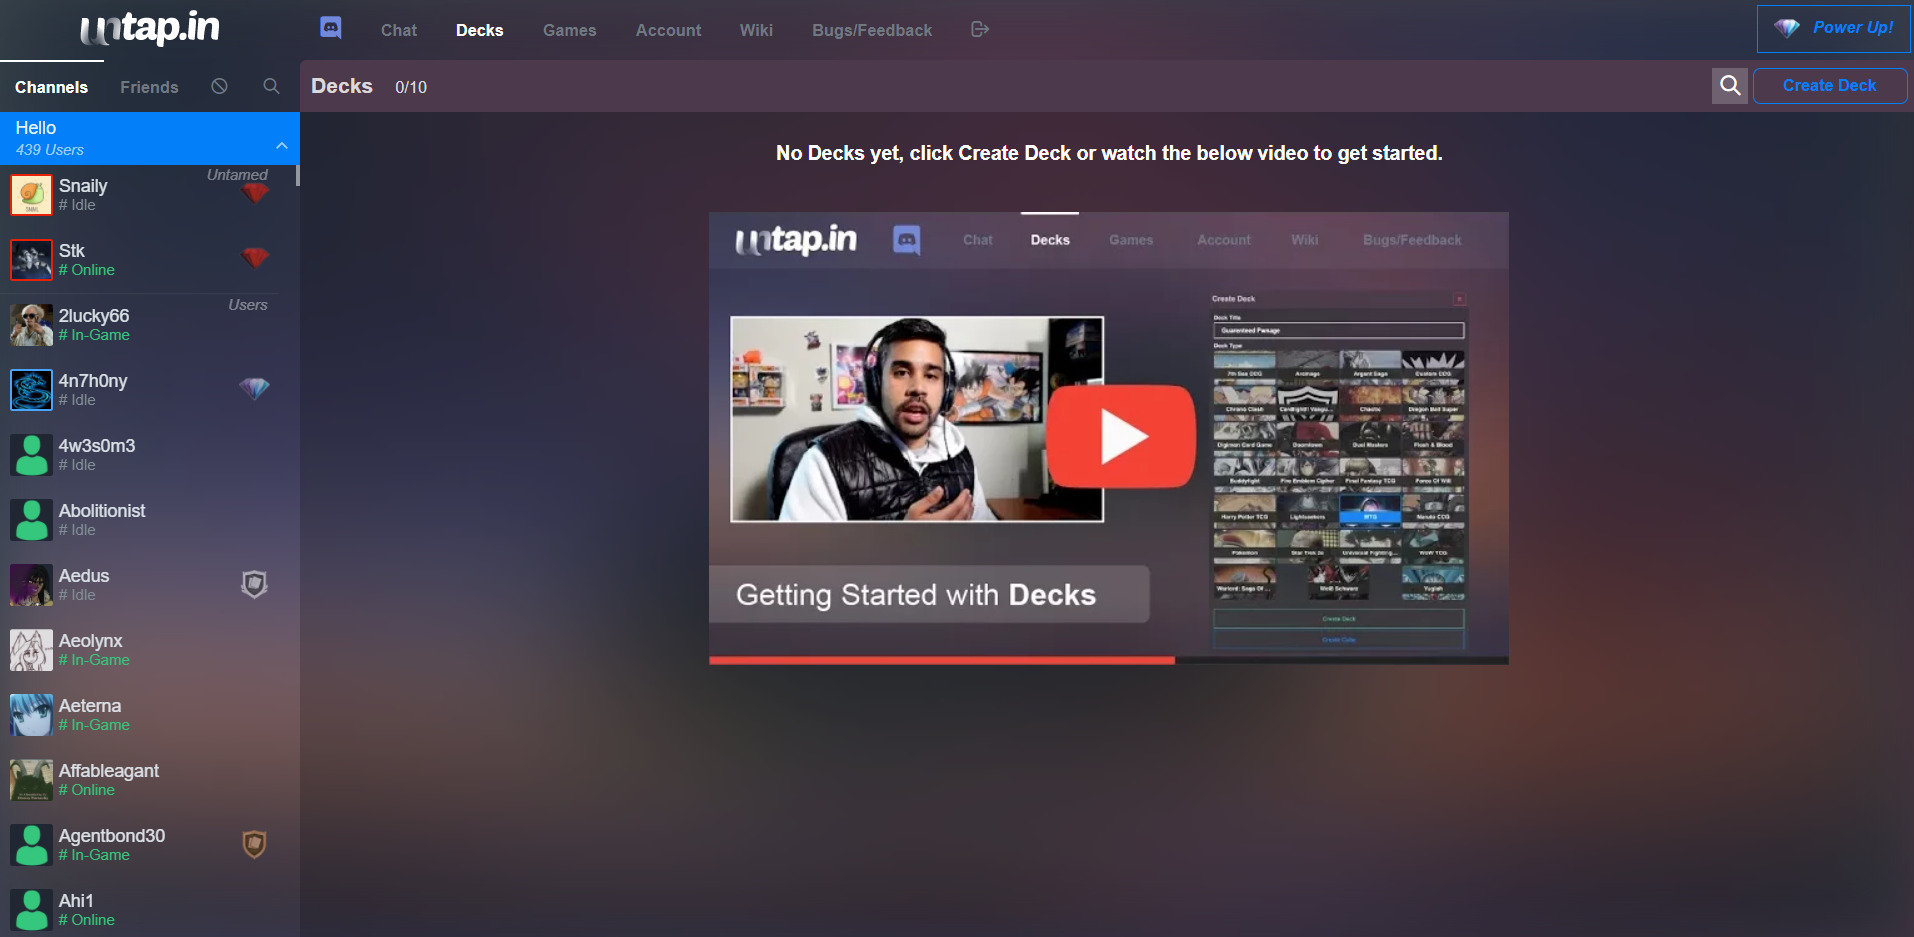Image resolution: width=1914 pixels, height=937 pixels.
Task: Click the username Aeolynx
Action: (90, 641)
